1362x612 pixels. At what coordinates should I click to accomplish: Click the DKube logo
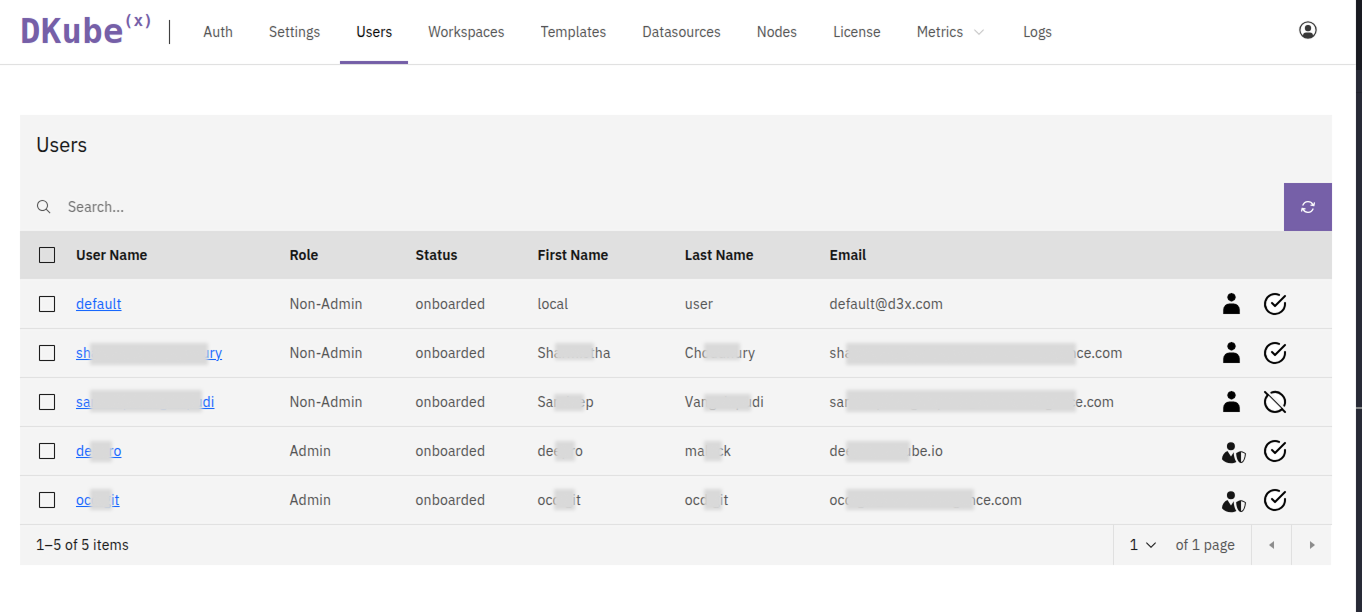tap(86, 31)
